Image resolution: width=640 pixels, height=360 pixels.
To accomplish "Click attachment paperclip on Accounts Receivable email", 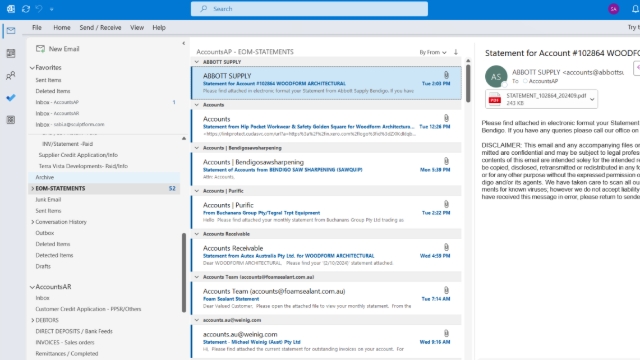I will [447, 247].
